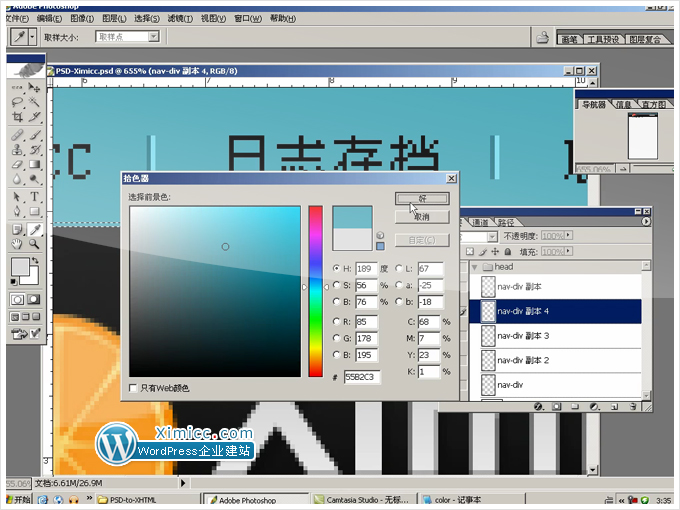The height and width of the screenshot is (510, 680).
Task: Select the Clone Stamp tool
Action: pyautogui.click(x=17, y=150)
